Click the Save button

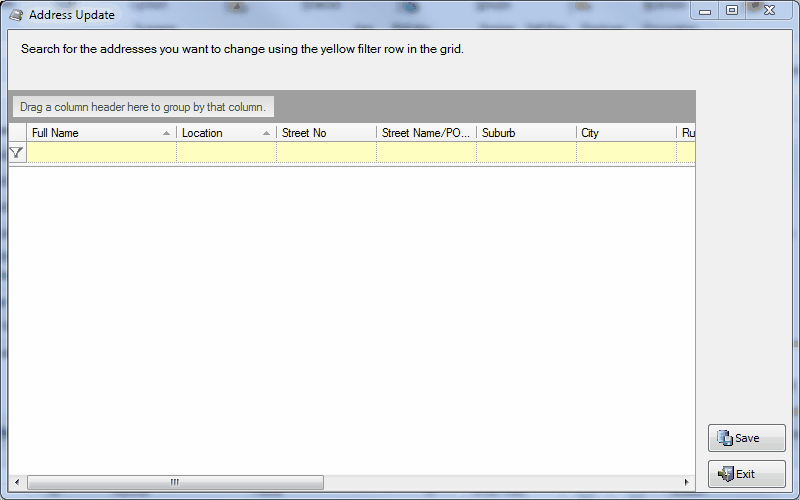pyautogui.click(x=746, y=438)
